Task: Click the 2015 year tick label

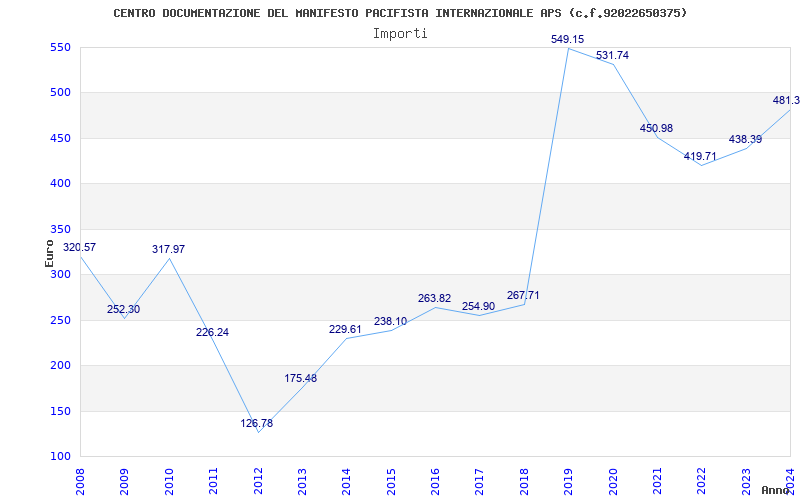Action: click(391, 481)
